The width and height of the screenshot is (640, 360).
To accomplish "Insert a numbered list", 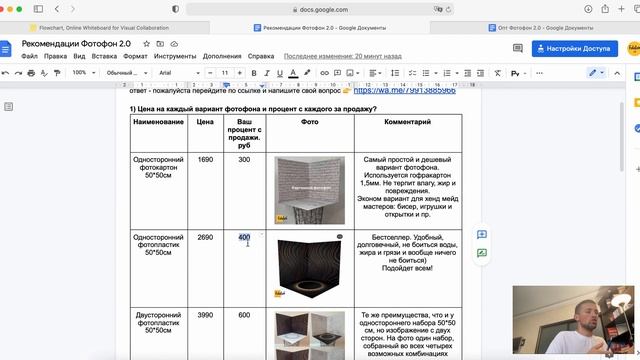I will pyautogui.click(x=447, y=73).
